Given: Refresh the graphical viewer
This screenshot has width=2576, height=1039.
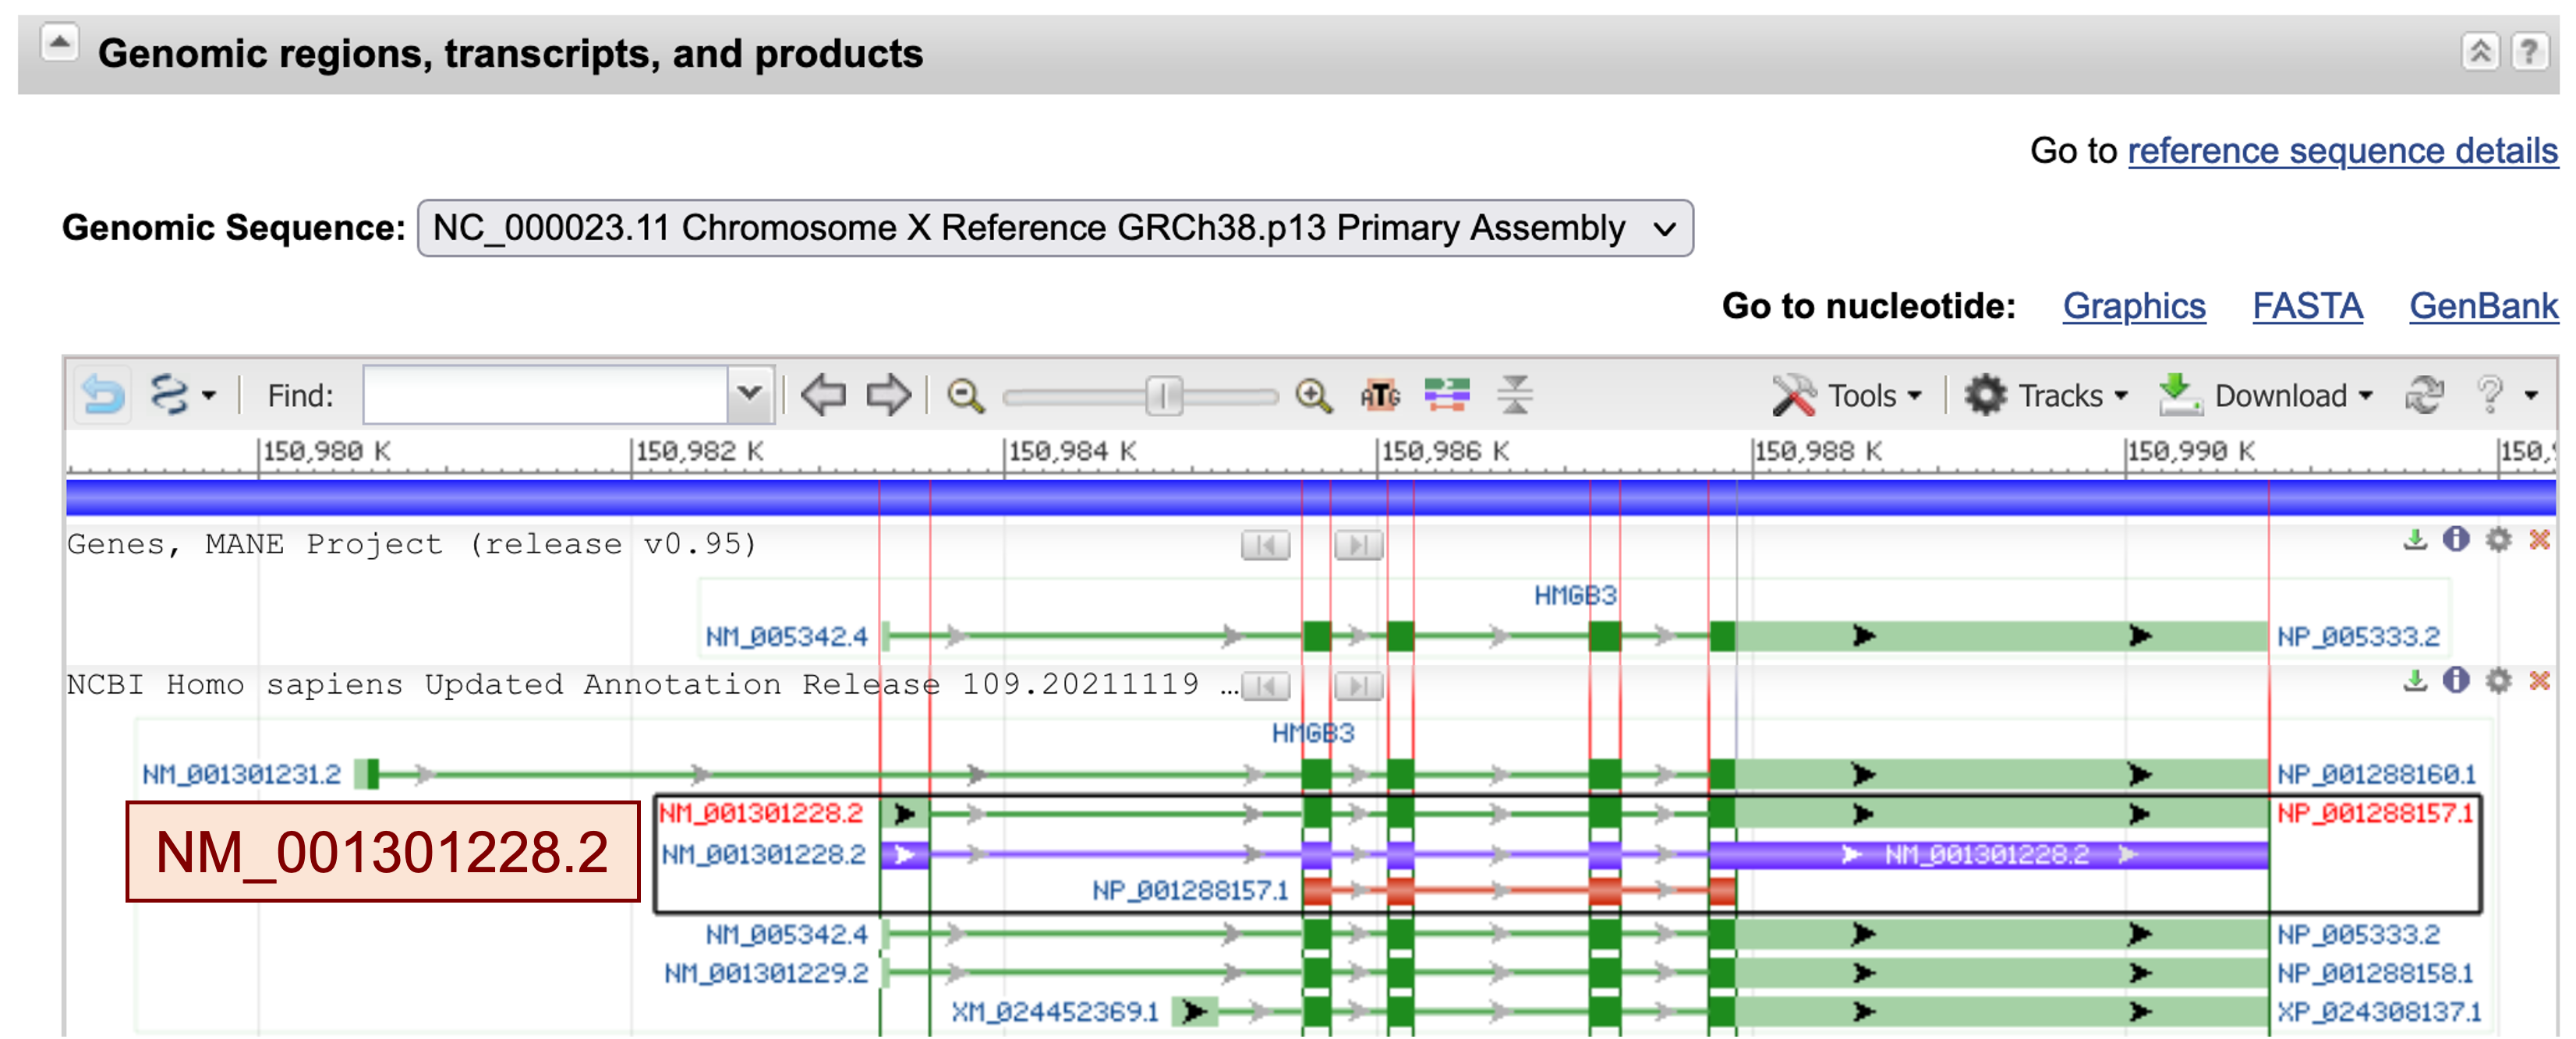Looking at the screenshot, I should tap(2424, 395).
